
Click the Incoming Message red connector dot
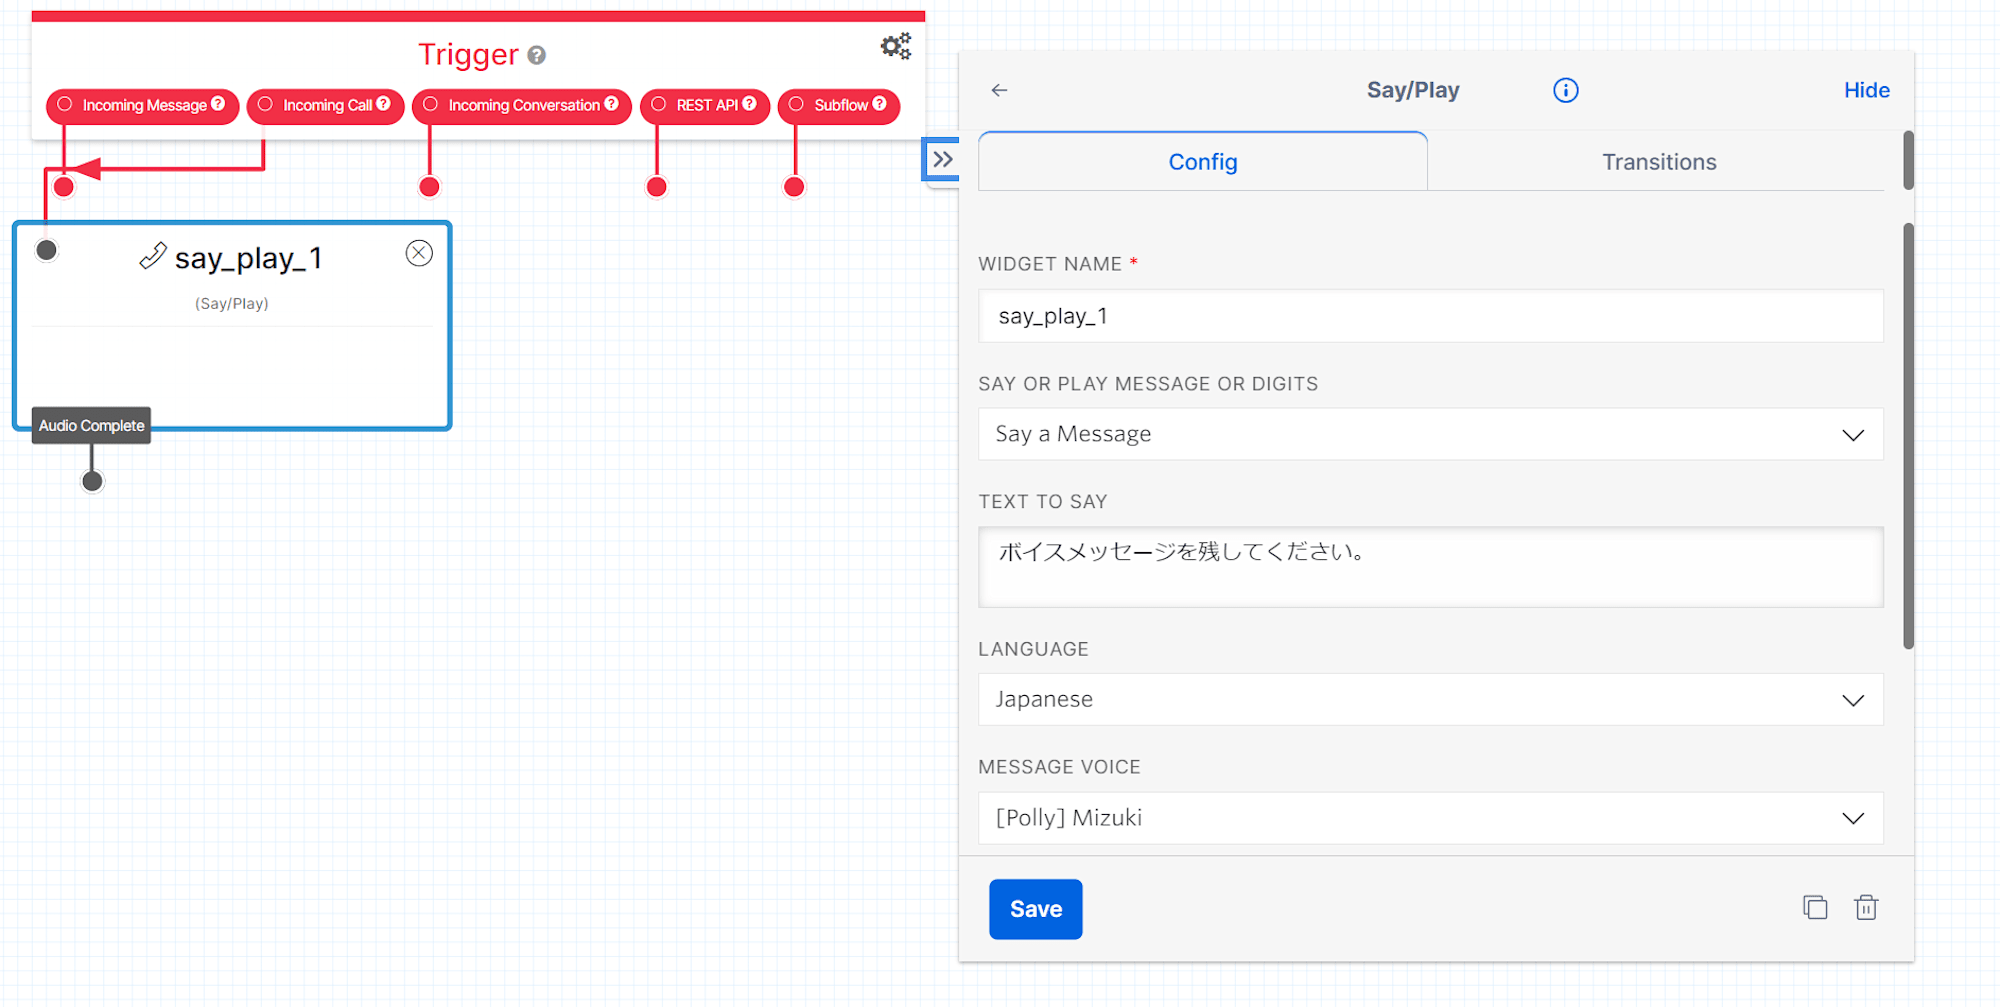(x=64, y=187)
